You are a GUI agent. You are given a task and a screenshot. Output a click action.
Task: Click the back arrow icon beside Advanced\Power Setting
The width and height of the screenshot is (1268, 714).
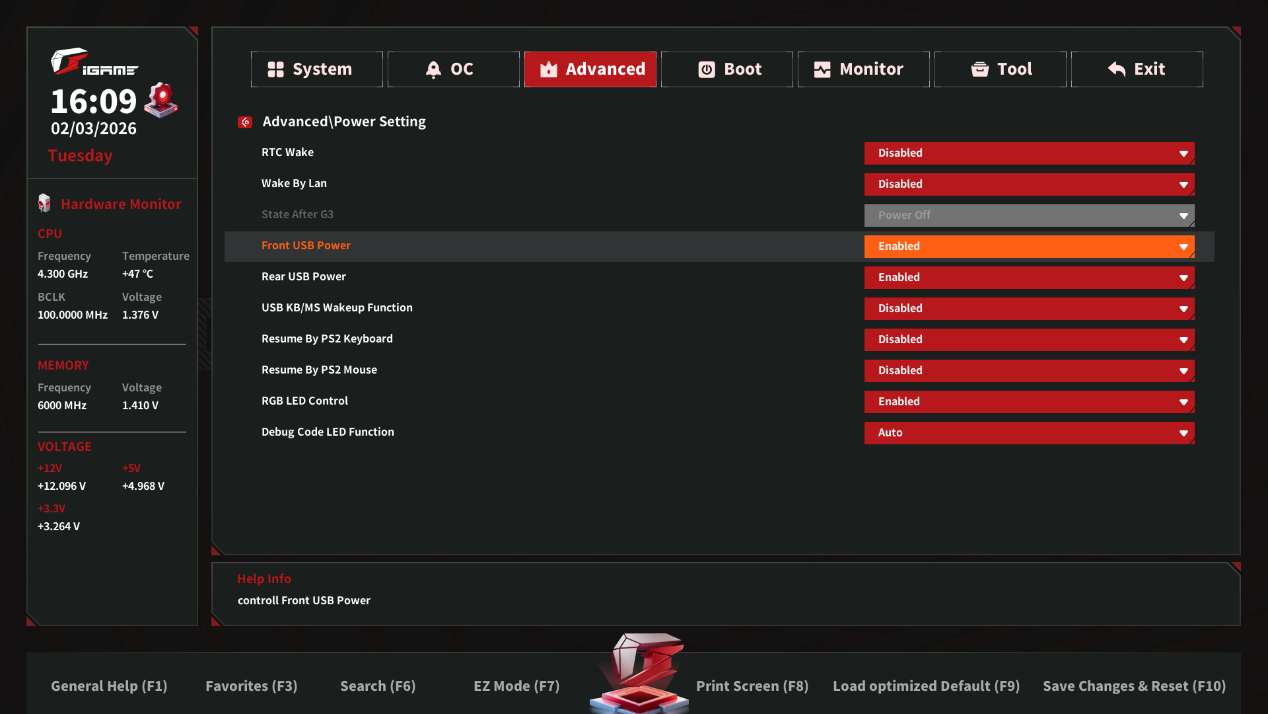[x=245, y=122]
